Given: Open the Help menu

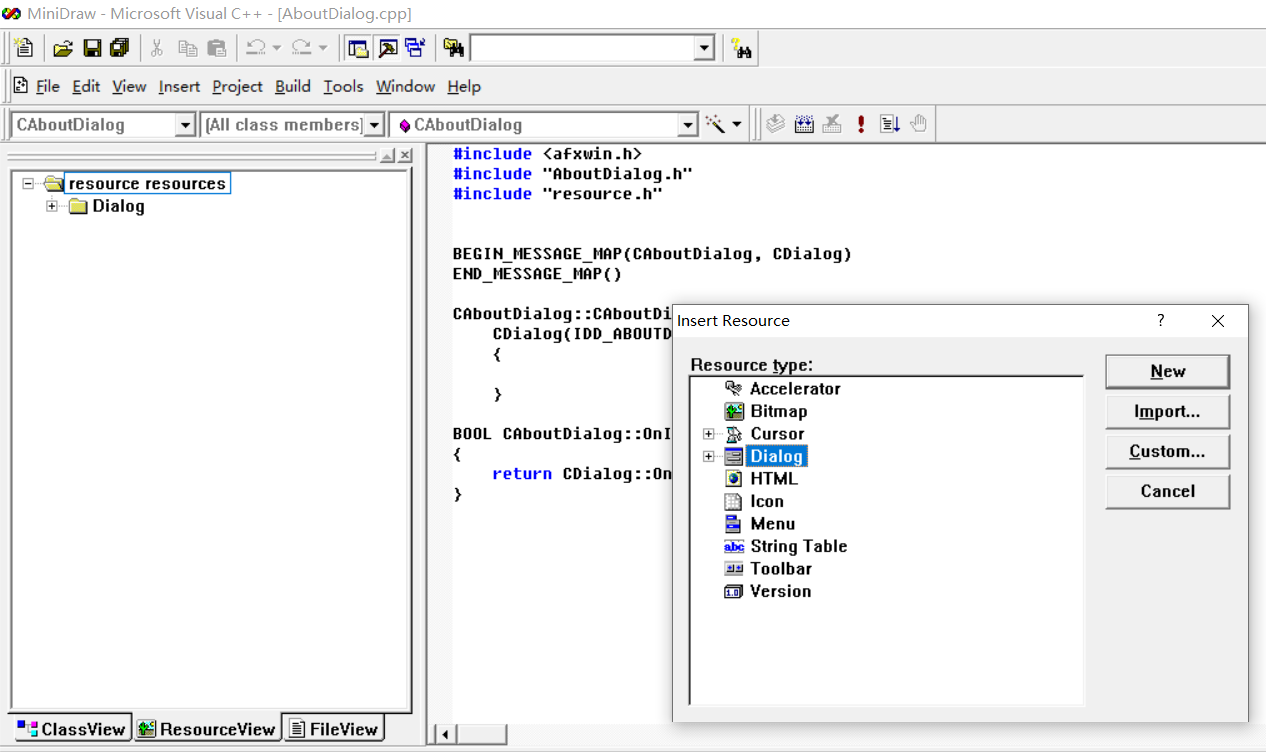Looking at the screenshot, I should pos(464,86).
